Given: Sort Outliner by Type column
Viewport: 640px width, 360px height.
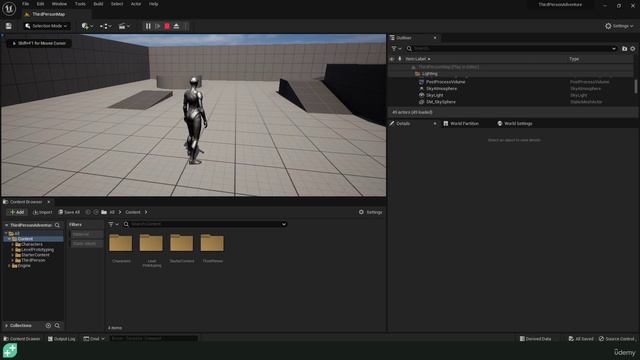Looking at the screenshot, I should point(574,59).
